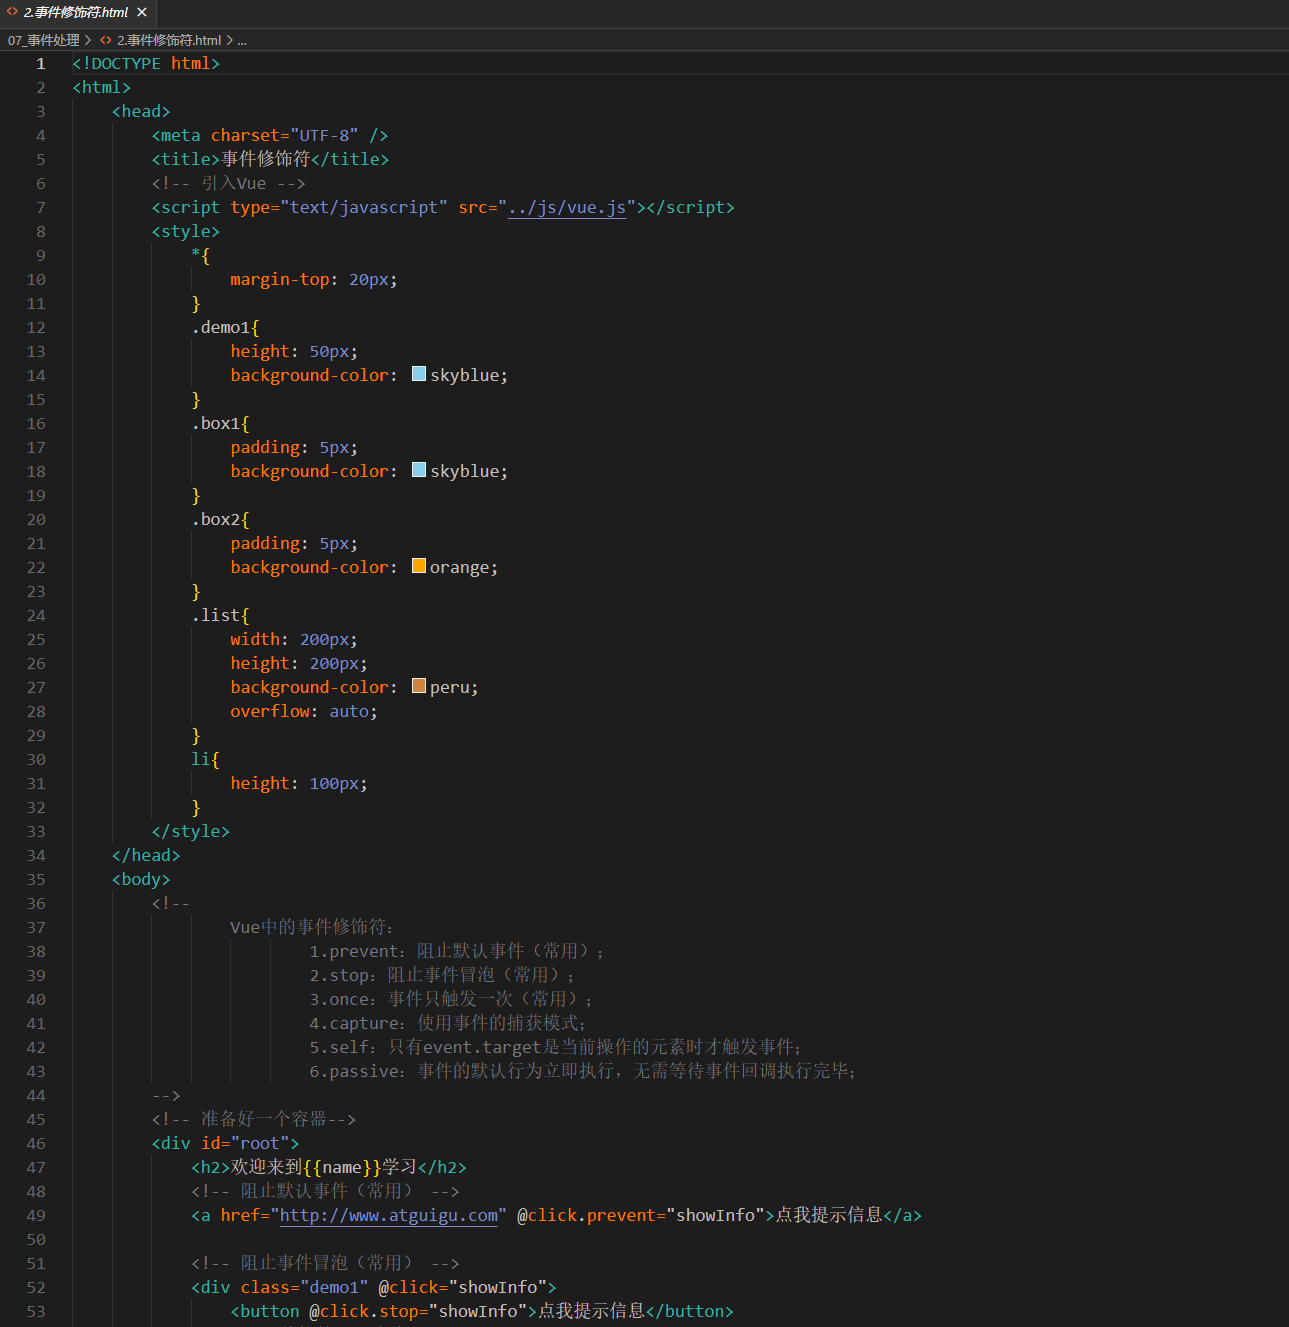This screenshot has width=1289, height=1327.
Task: Open the 07_事件处理 breadcrumb folder
Action: click(x=43, y=40)
